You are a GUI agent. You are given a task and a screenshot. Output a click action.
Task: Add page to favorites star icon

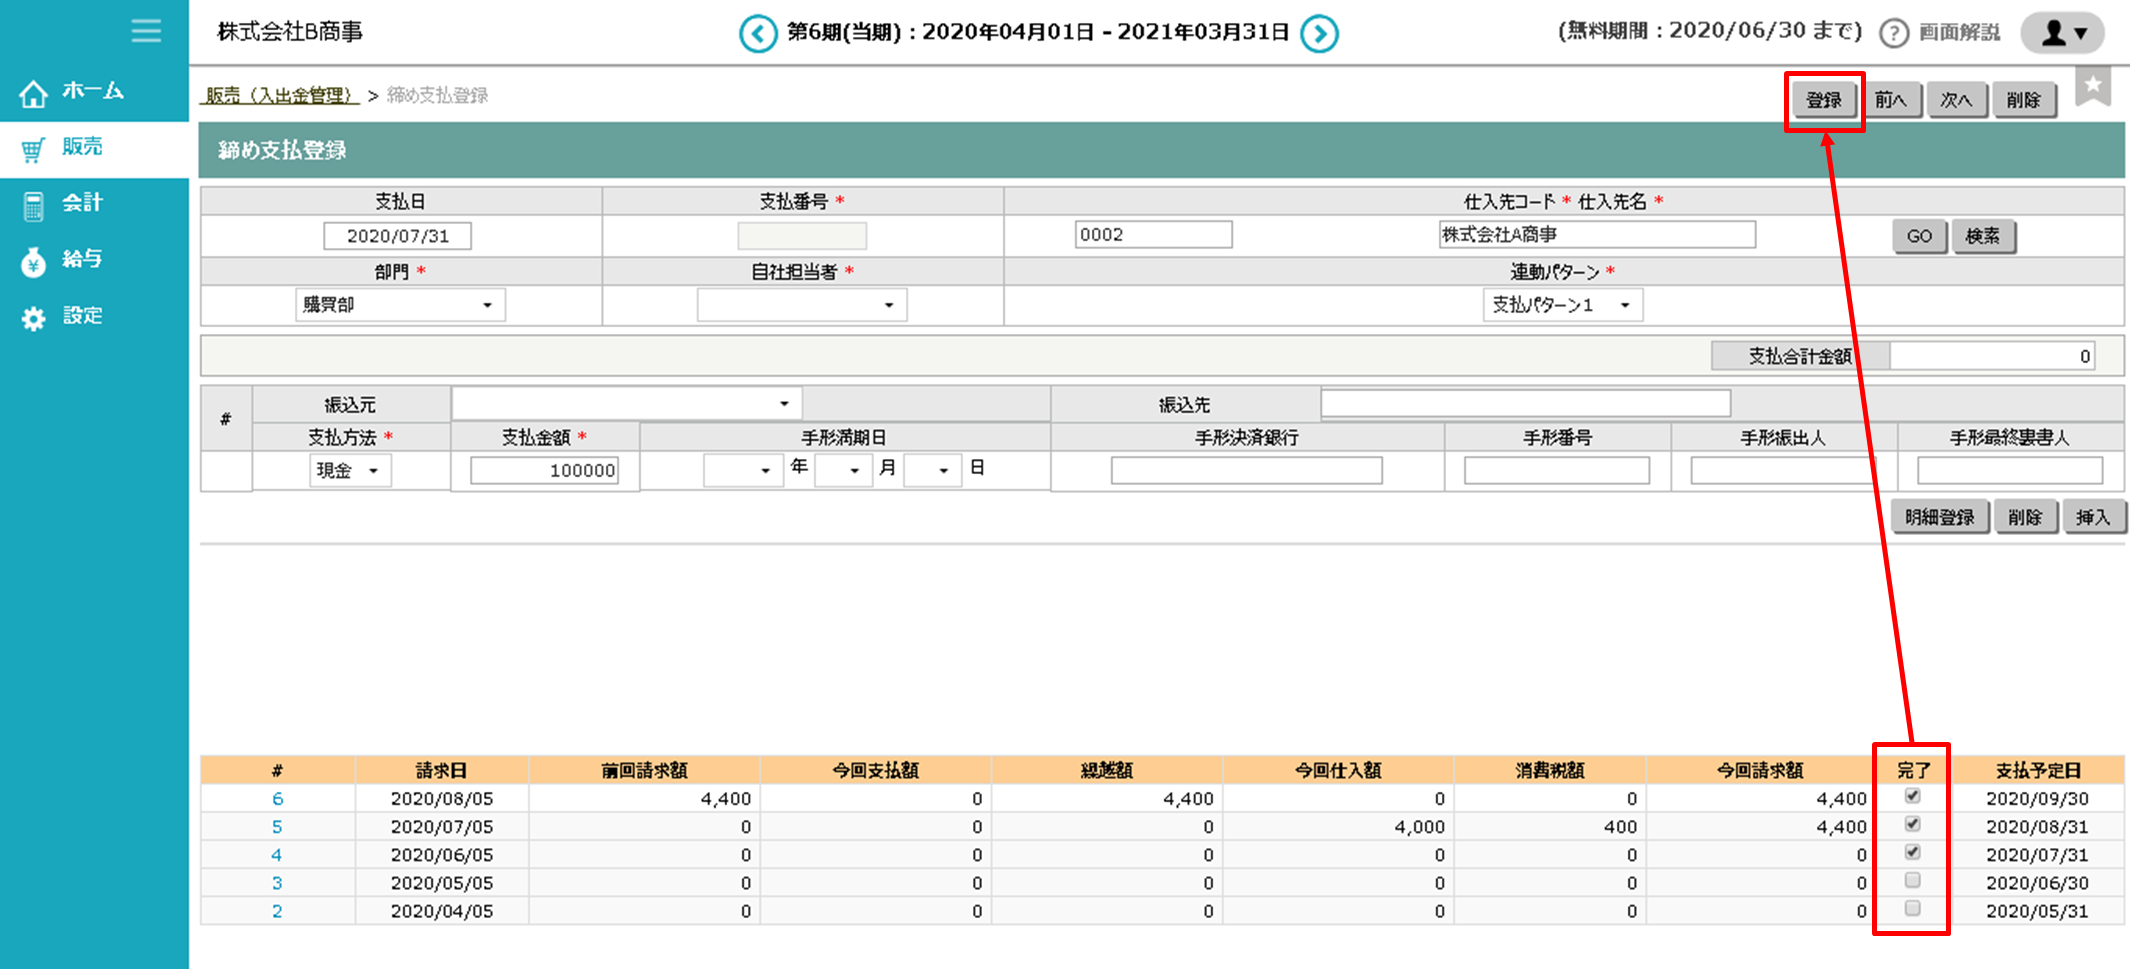(2093, 86)
